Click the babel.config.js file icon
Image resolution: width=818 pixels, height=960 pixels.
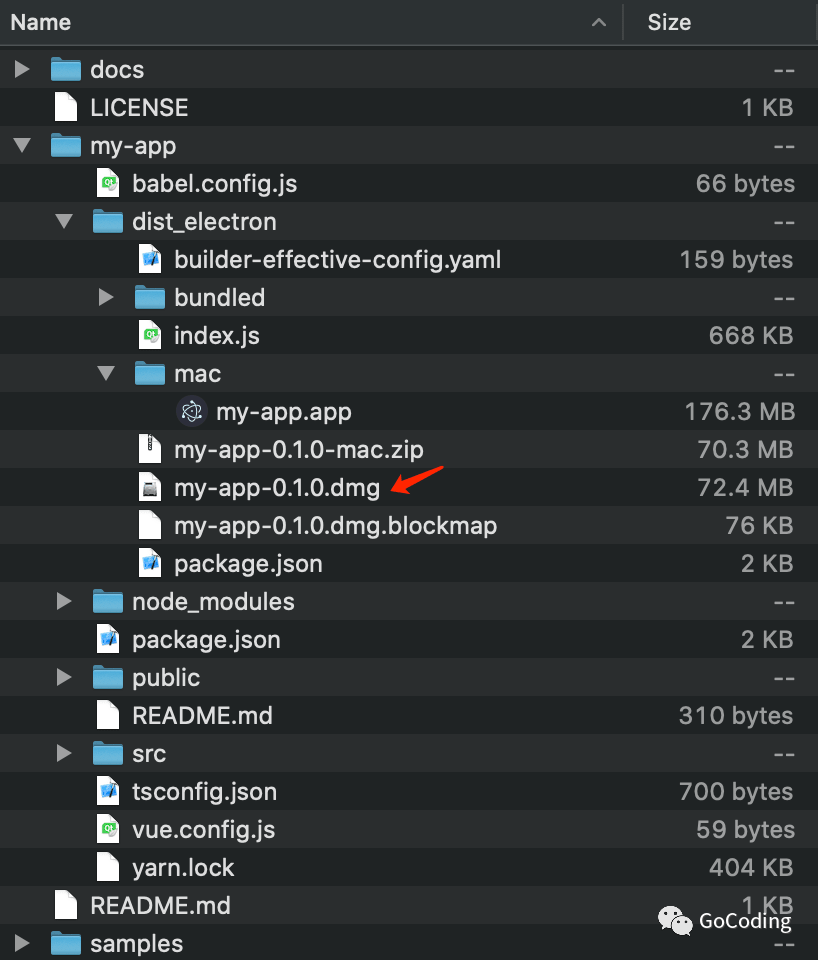[x=107, y=183]
